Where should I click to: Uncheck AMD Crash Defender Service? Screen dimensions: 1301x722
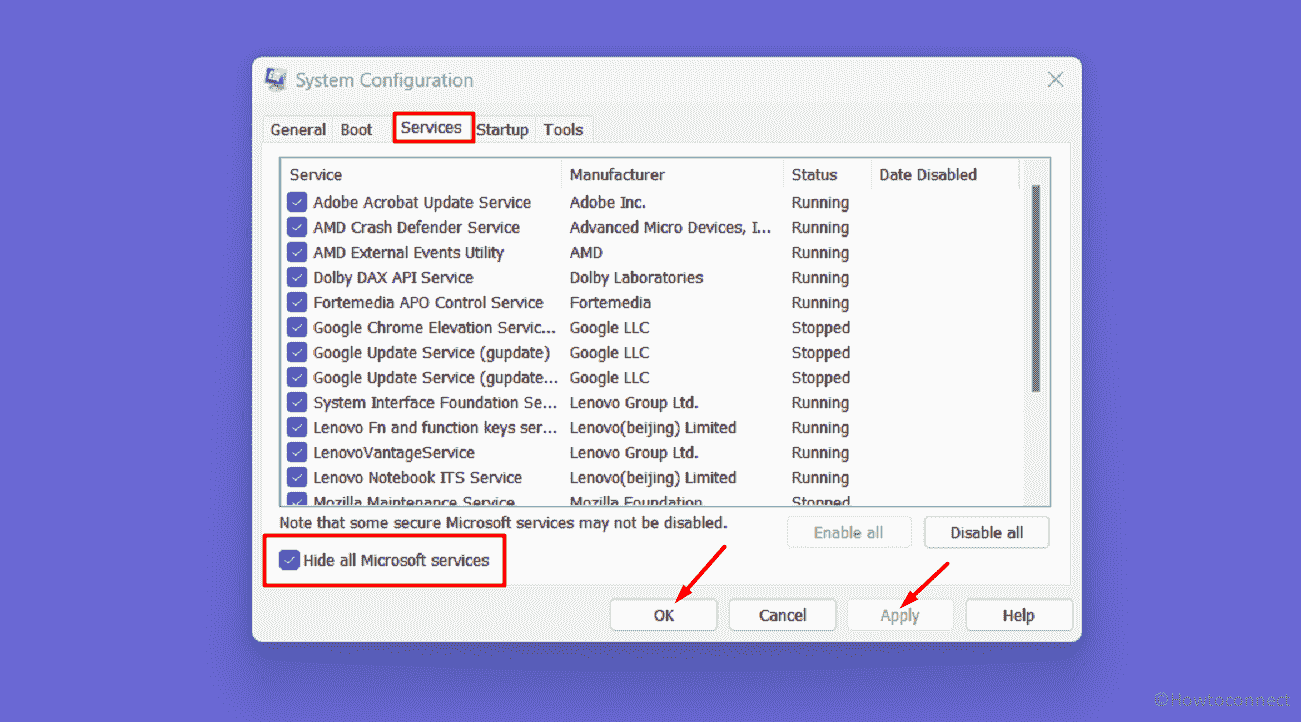click(x=297, y=227)
